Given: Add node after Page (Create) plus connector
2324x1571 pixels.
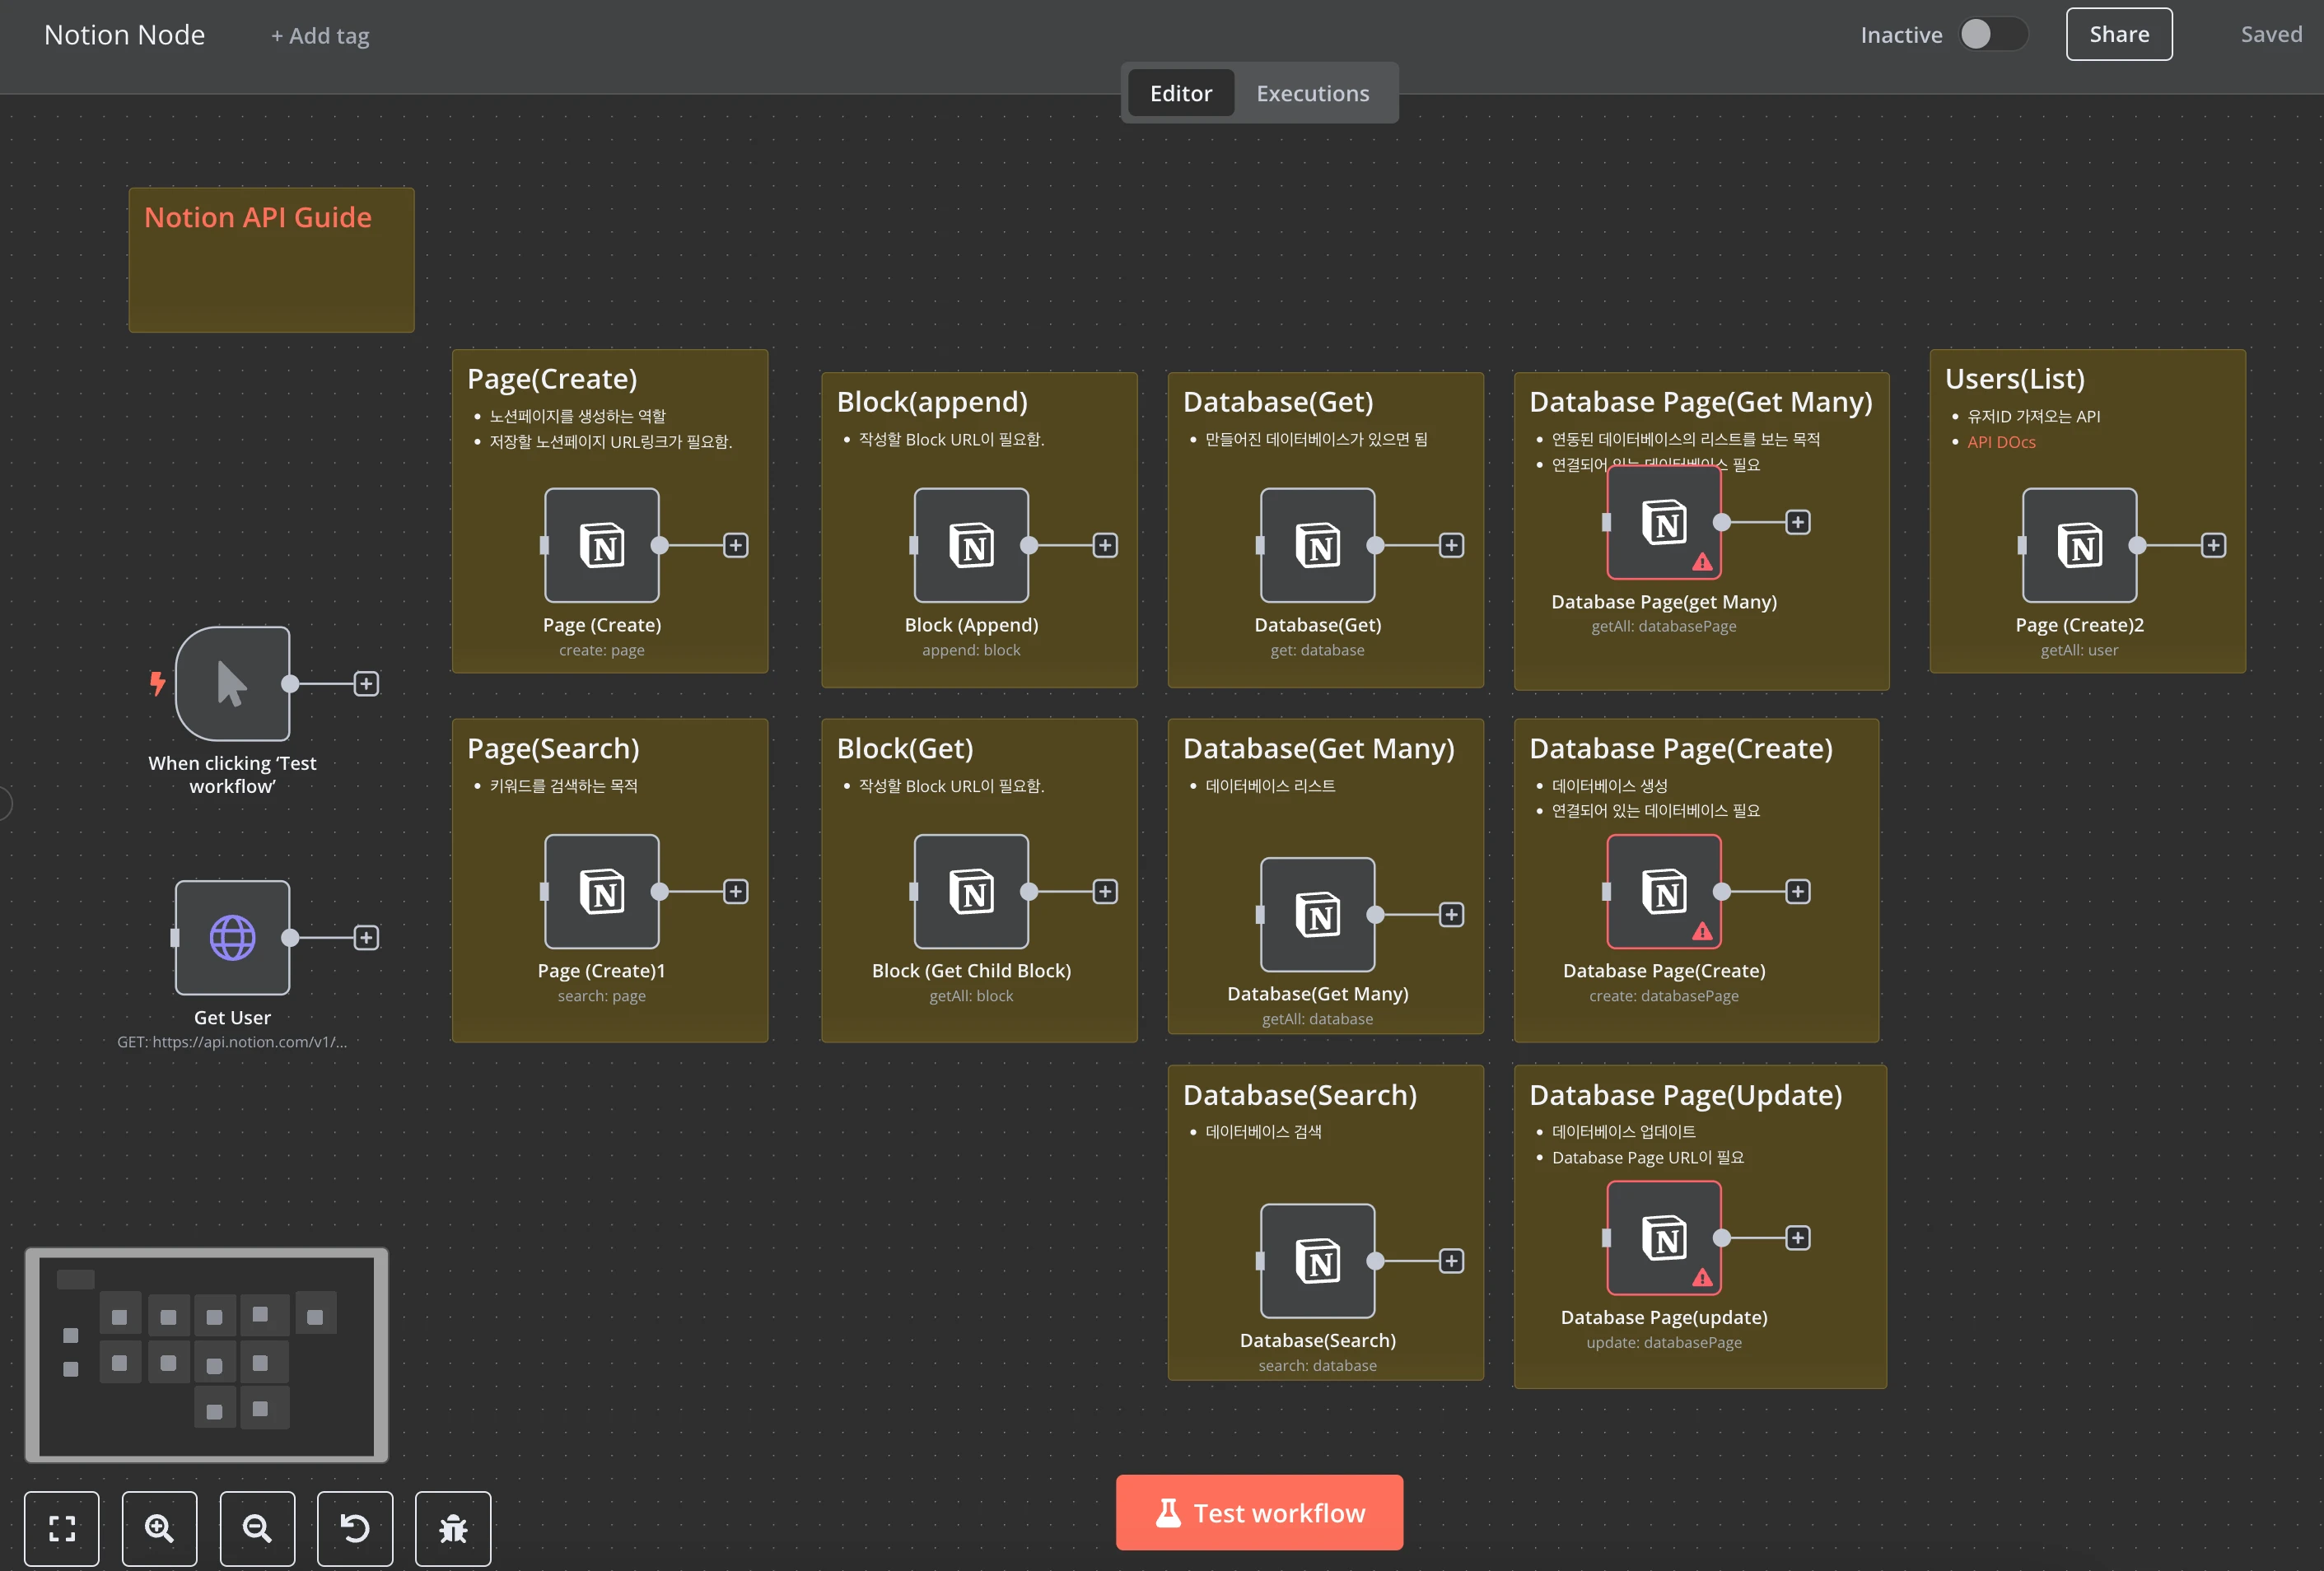Looking at the screenshot, I should (x=736, y=545).
